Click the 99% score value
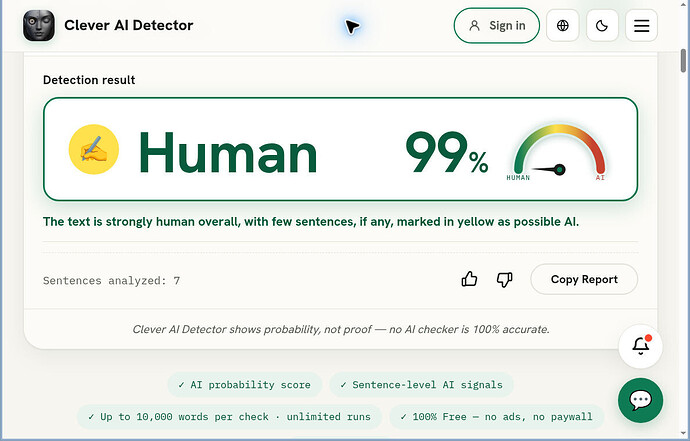The width and height of the screenshot is (690, 441). pyautogui.click(x=447, y=152)
